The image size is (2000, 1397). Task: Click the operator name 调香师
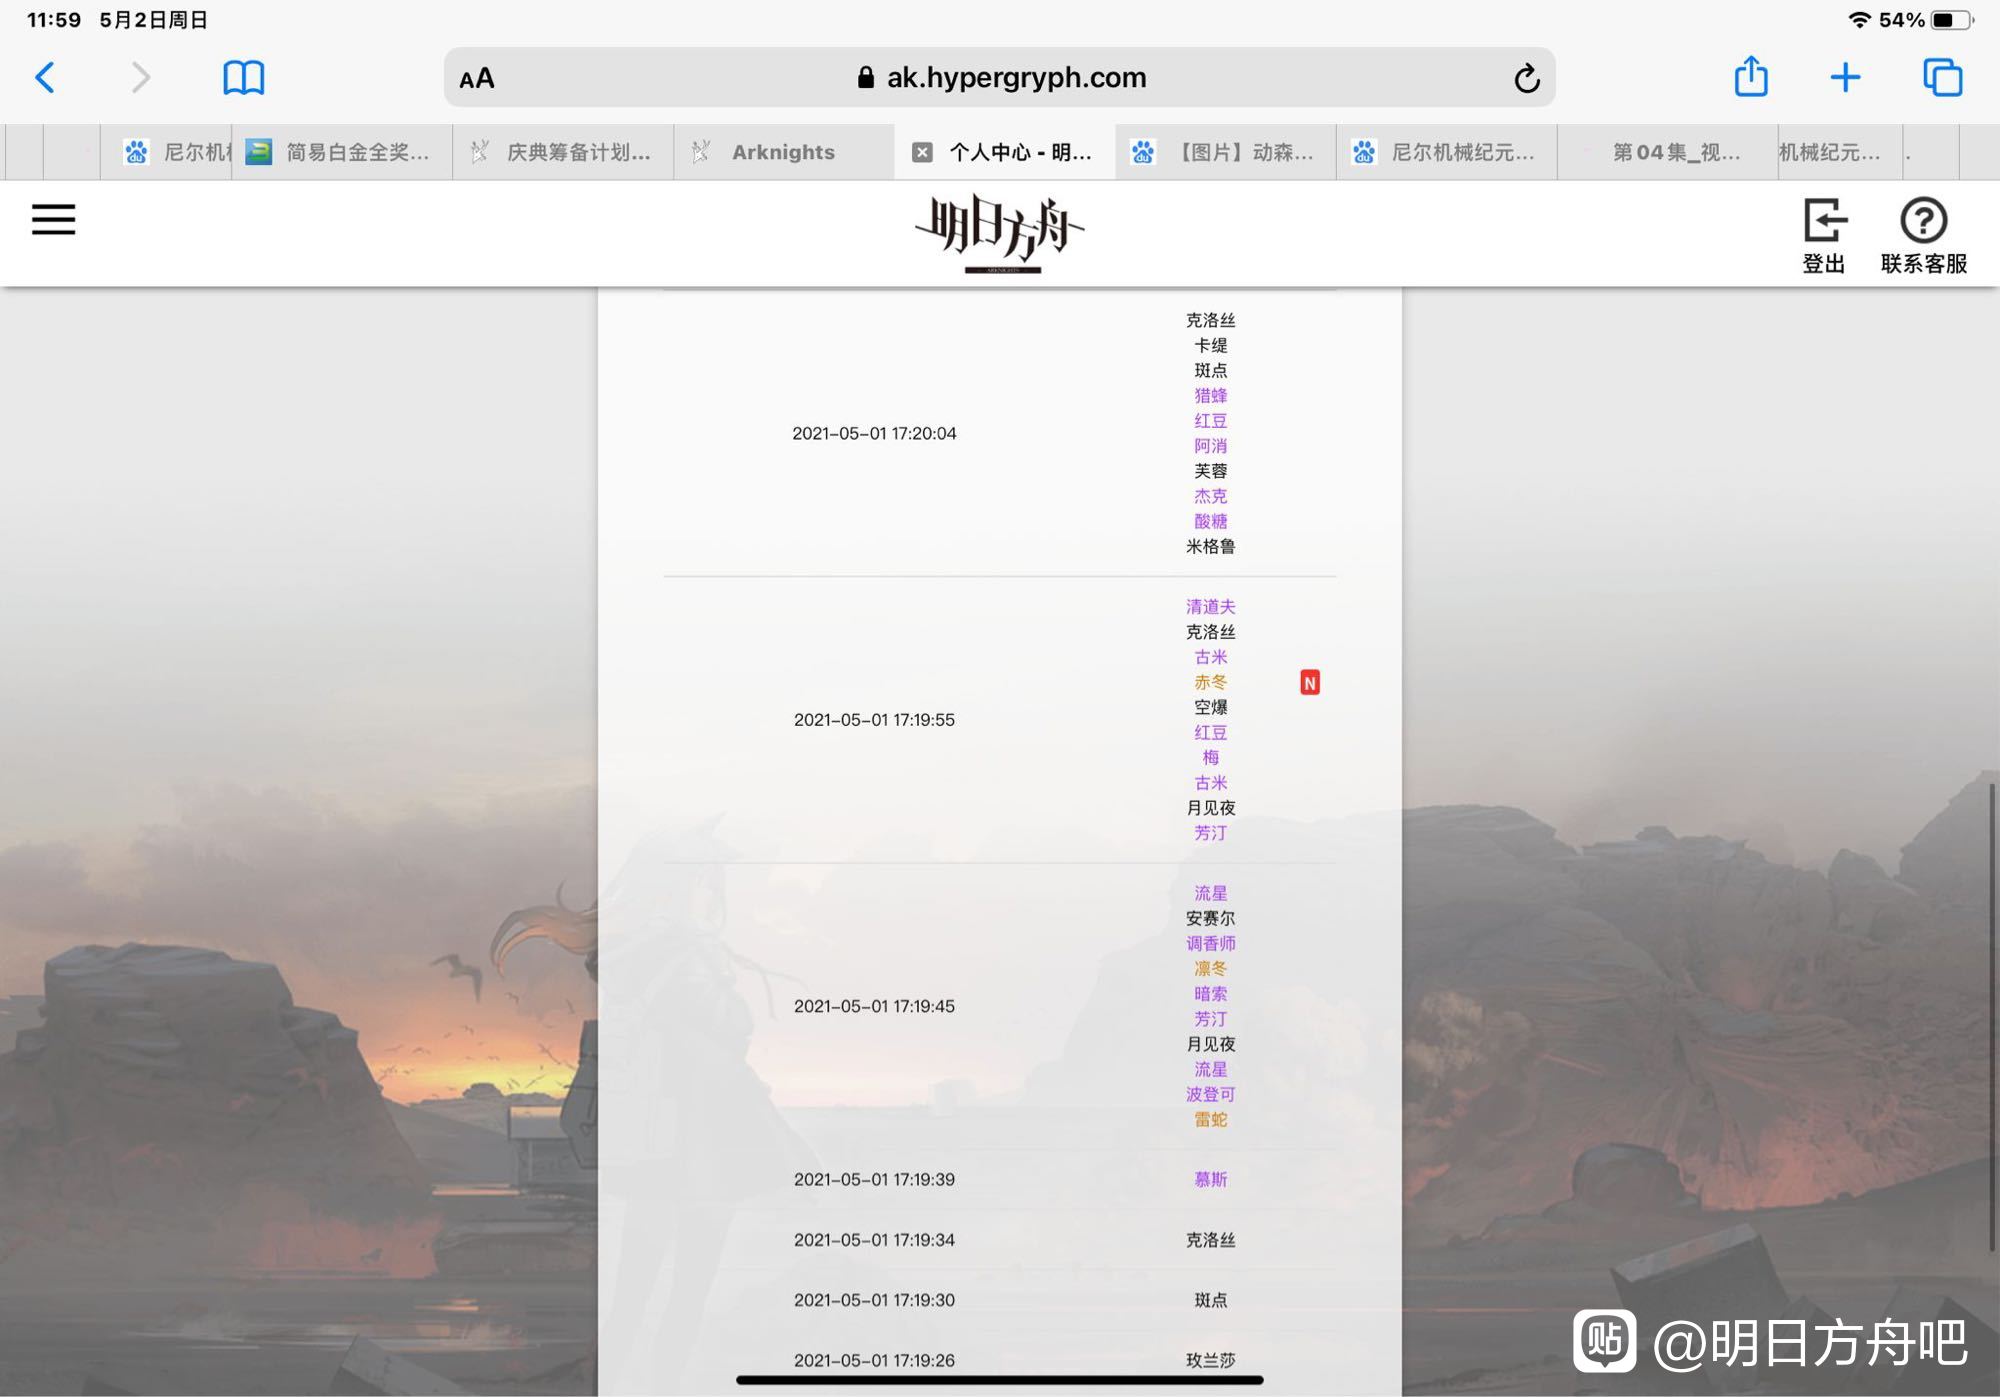[x=1210, y=943]
